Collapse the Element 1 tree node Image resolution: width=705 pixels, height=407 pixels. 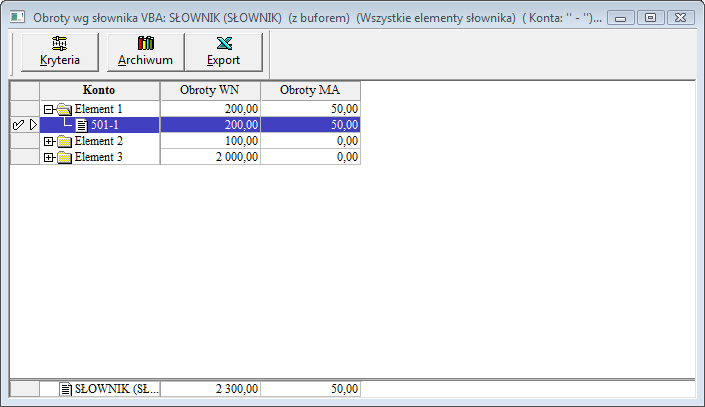point(49,109)
